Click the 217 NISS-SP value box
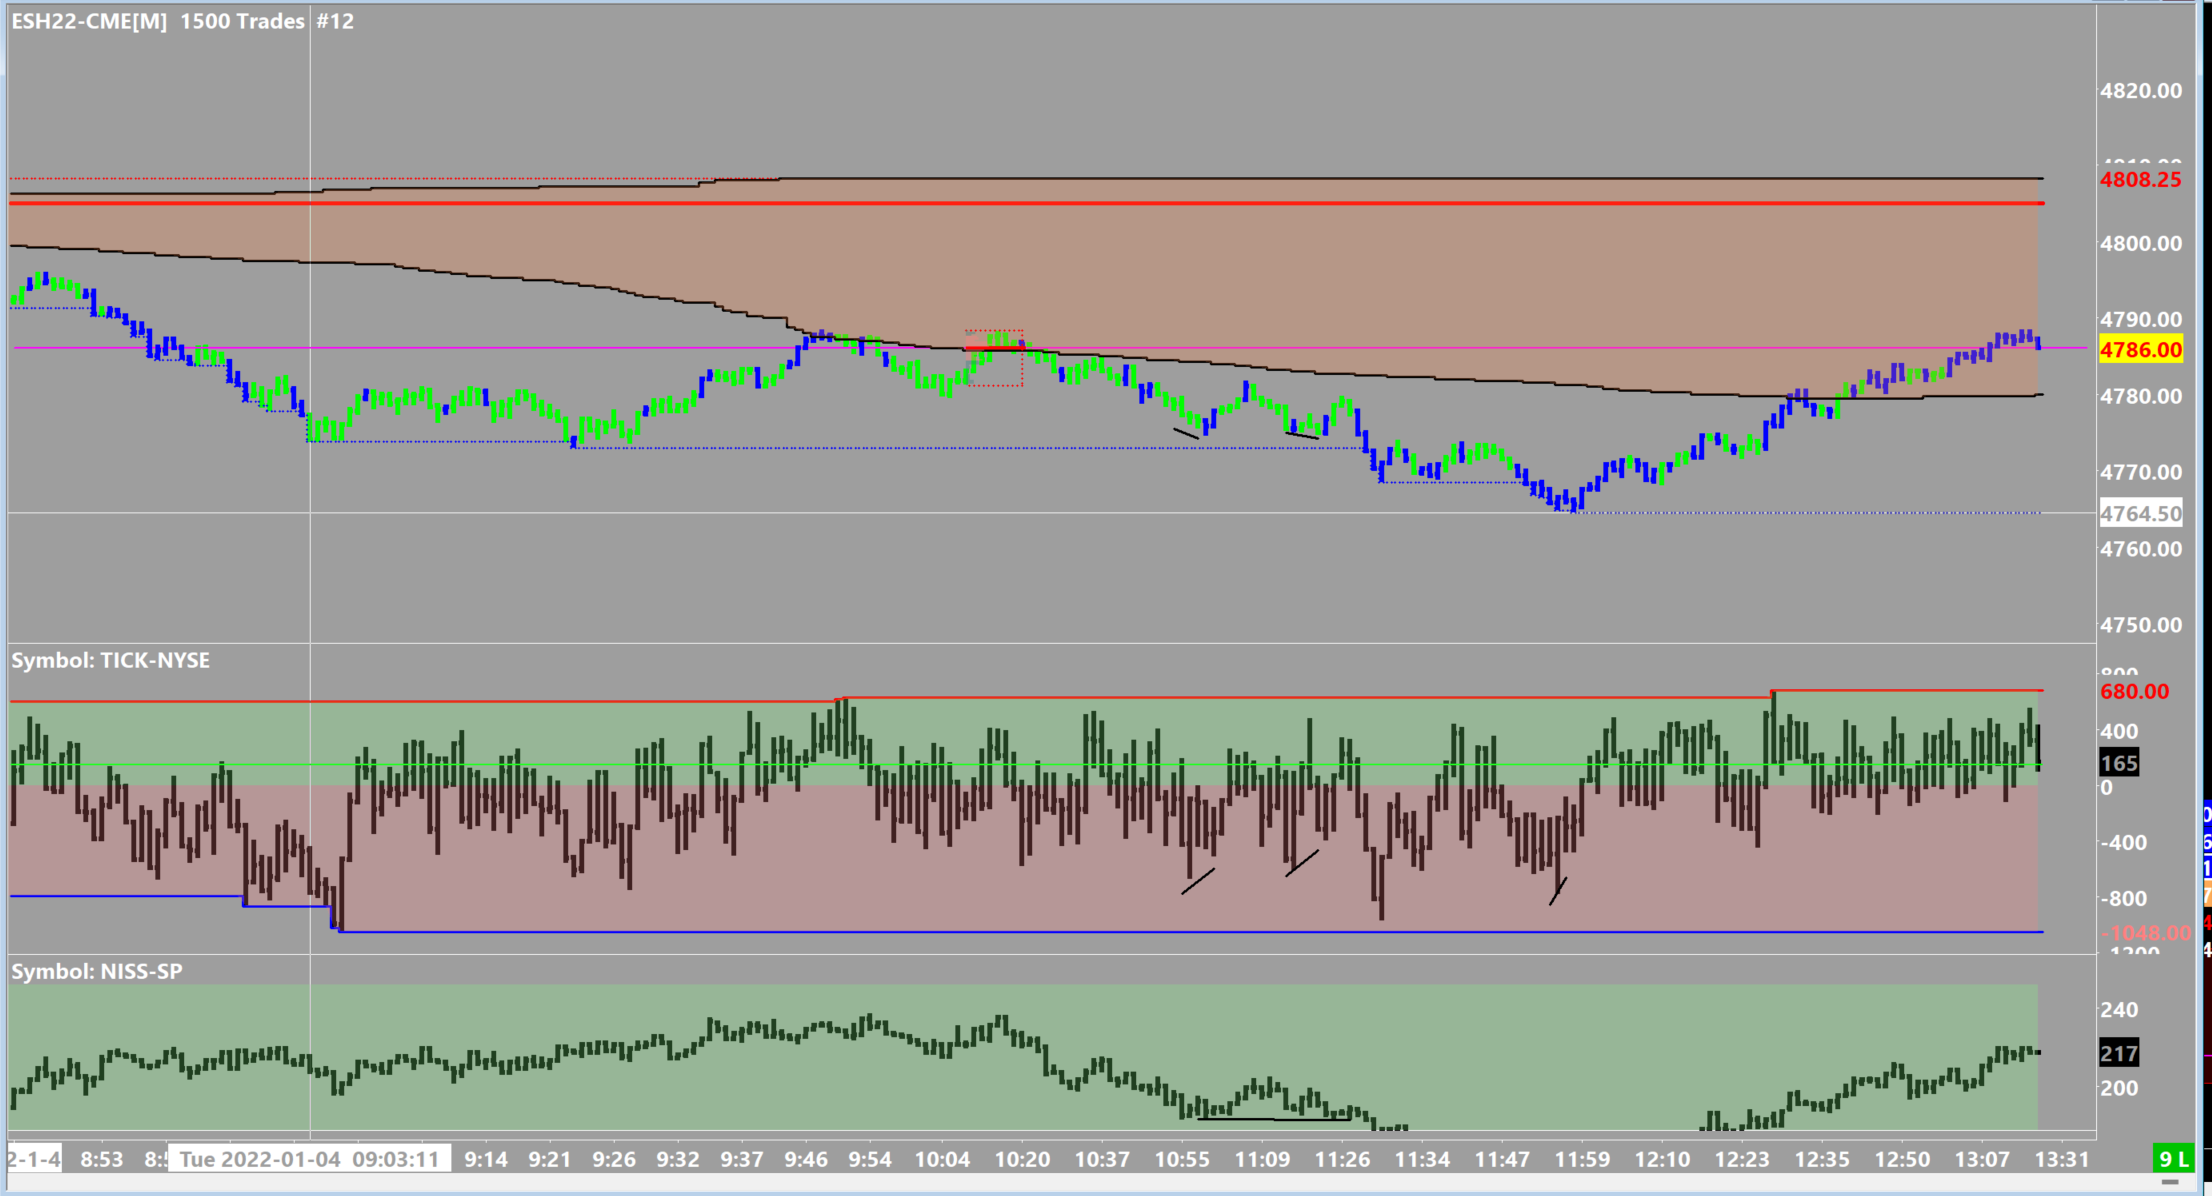The image size is (2212, 1196). [x=2118, y=1053]
